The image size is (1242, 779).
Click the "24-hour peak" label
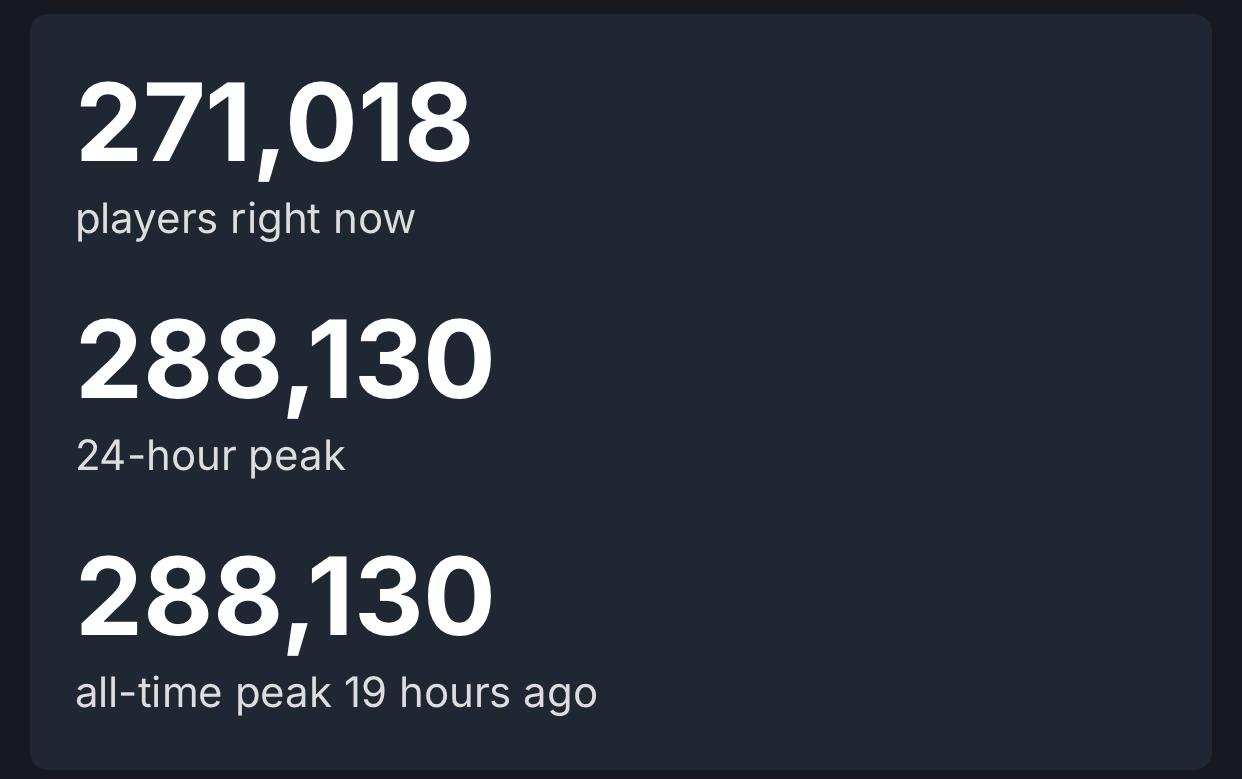[x=210, y=456]
